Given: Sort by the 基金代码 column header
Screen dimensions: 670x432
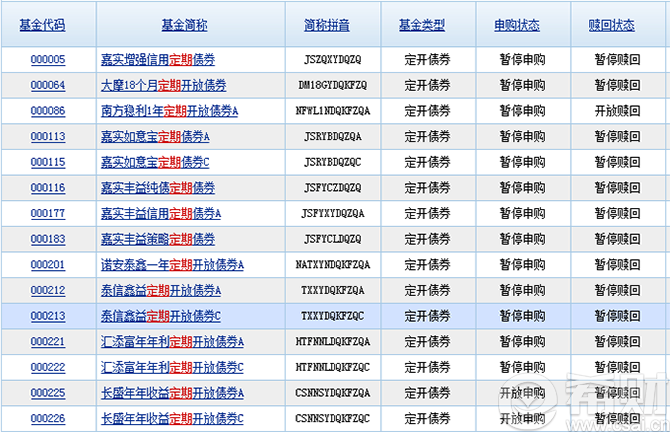Looking at the screenshot, I should [x=42, y=25].
